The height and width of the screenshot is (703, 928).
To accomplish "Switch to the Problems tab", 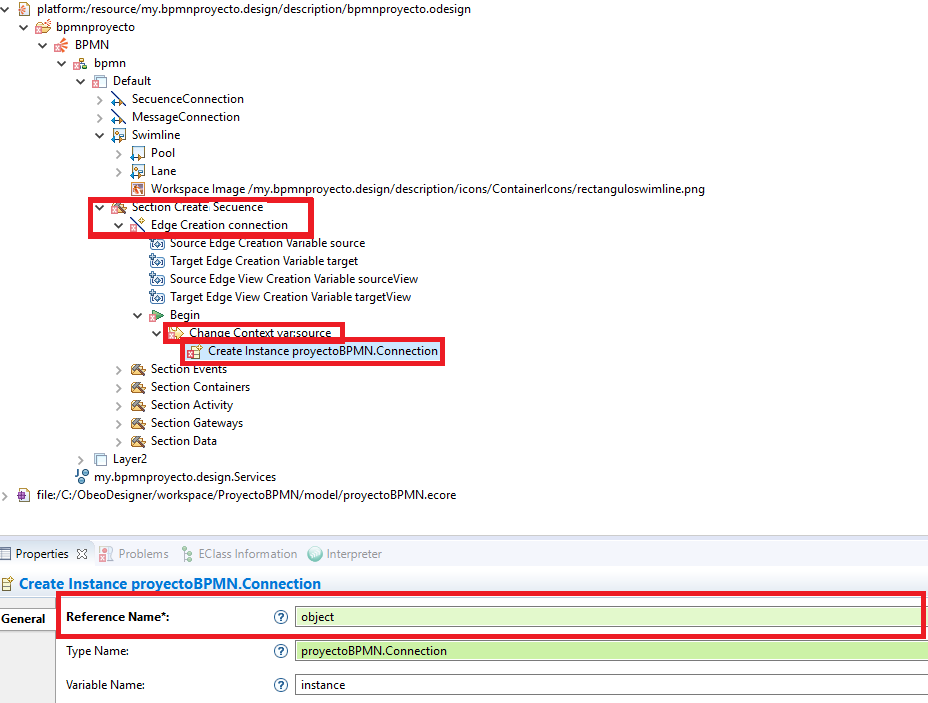I will tap(134, 554).
